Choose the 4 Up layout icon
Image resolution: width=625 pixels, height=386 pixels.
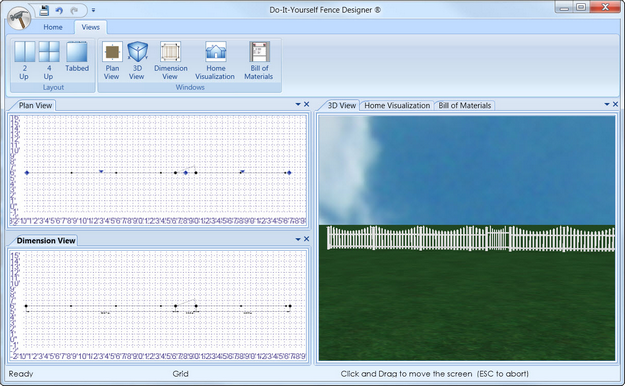[49, 61]
